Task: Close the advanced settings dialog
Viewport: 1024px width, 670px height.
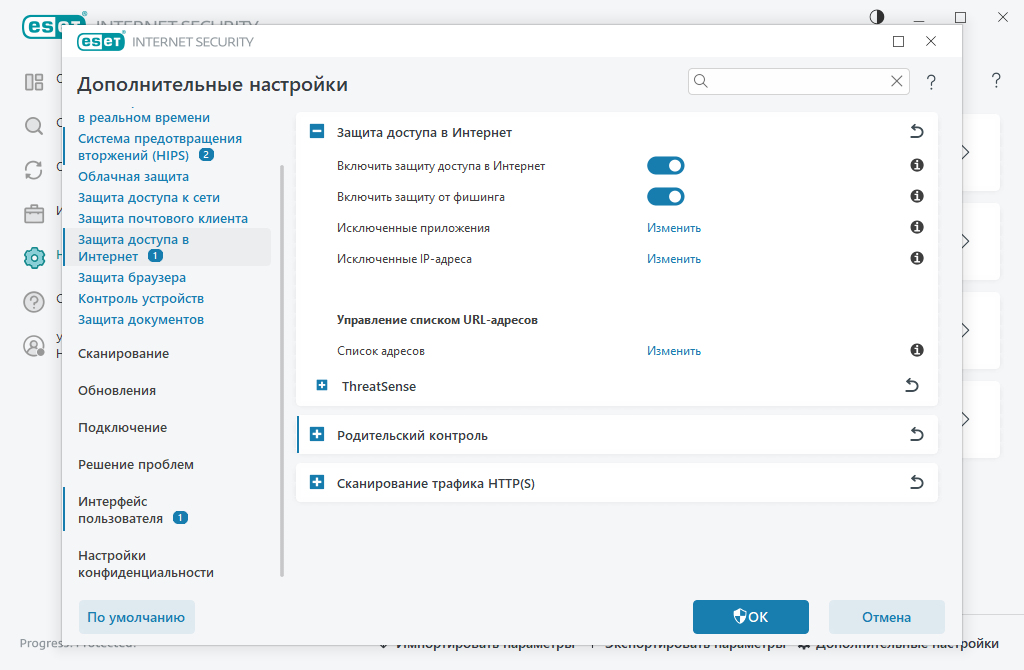Action: [931, 41]
